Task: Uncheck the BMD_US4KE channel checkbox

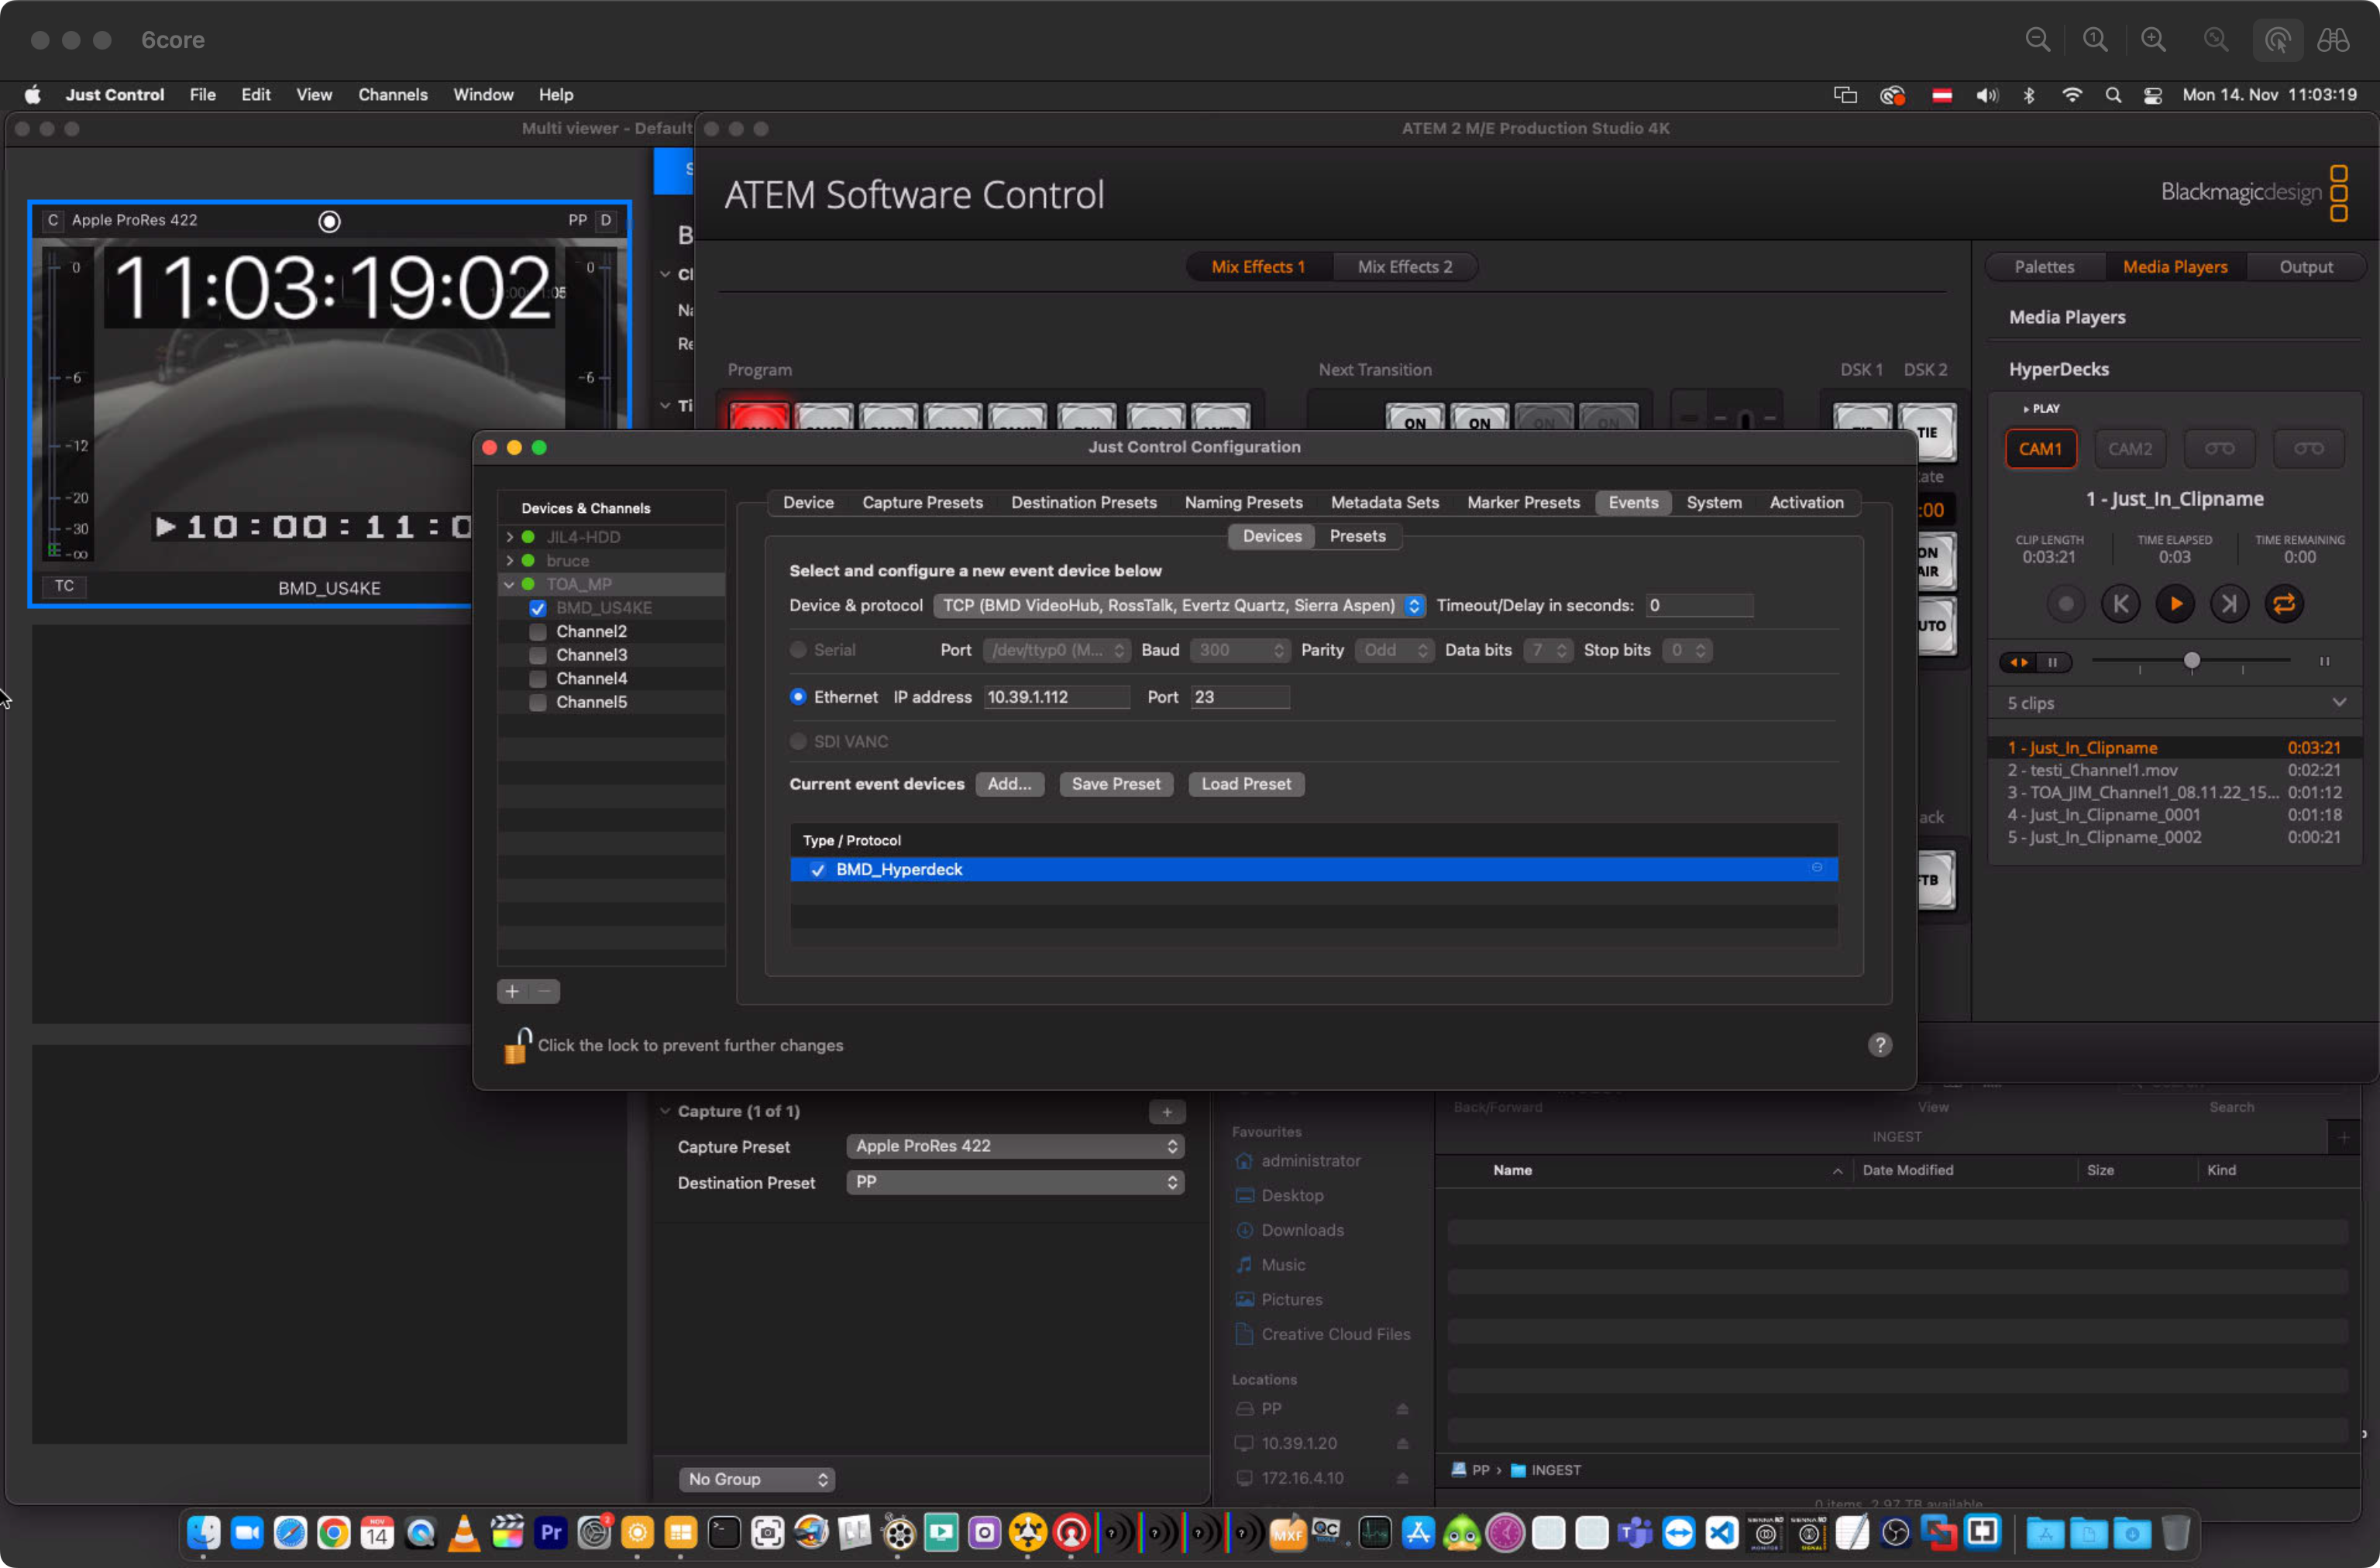Action: click(x=537, y=608)
